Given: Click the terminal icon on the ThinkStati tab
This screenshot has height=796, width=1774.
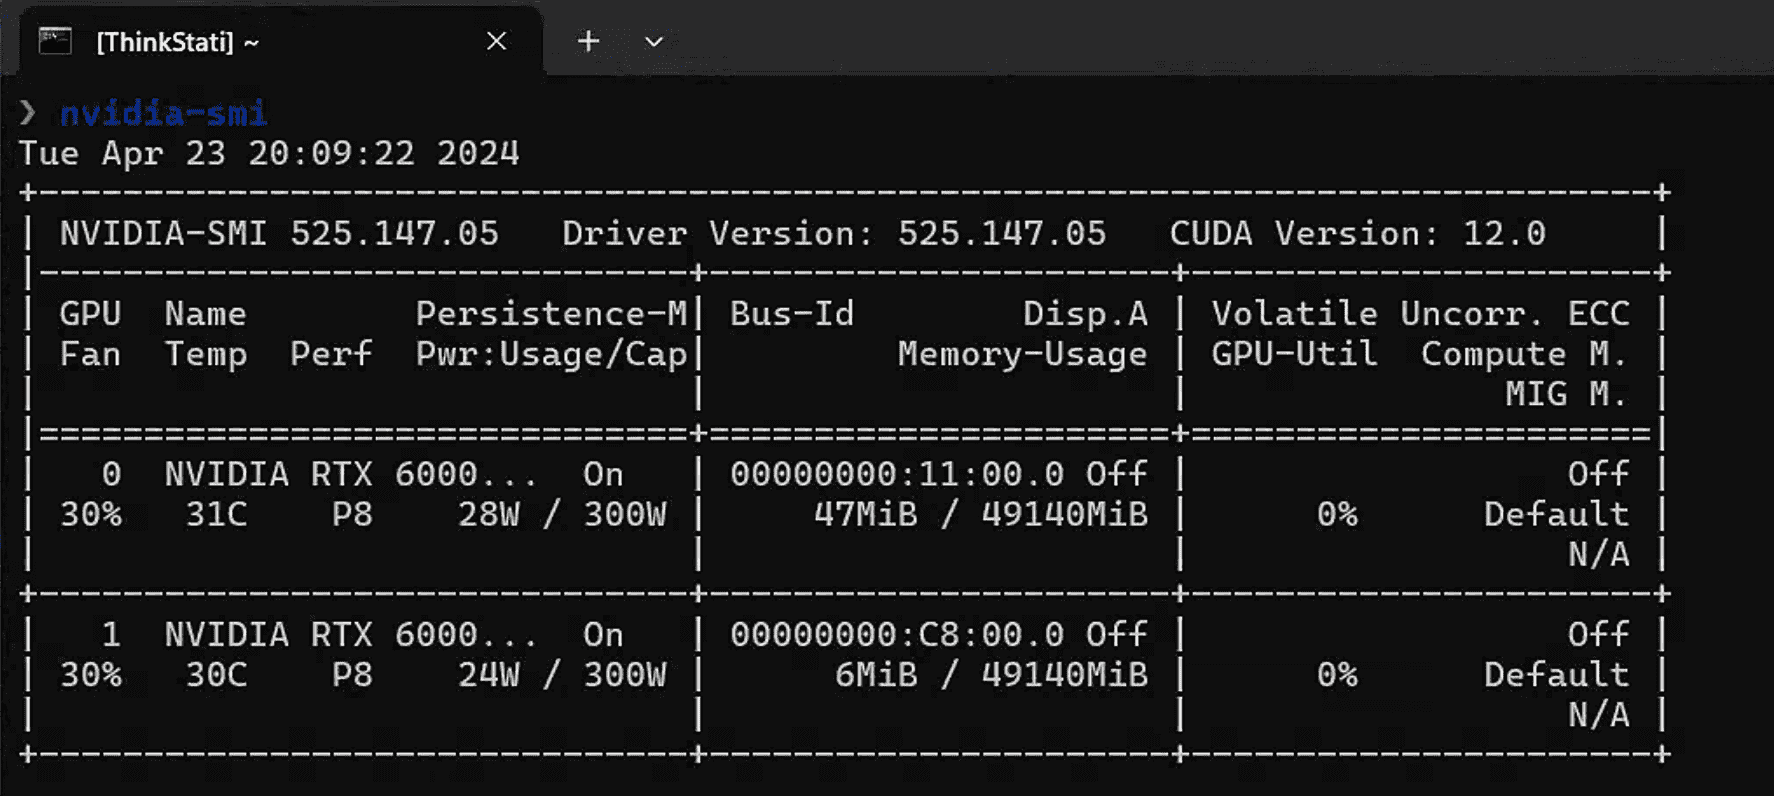Looking at the screenshot, I should coord(55,41).
